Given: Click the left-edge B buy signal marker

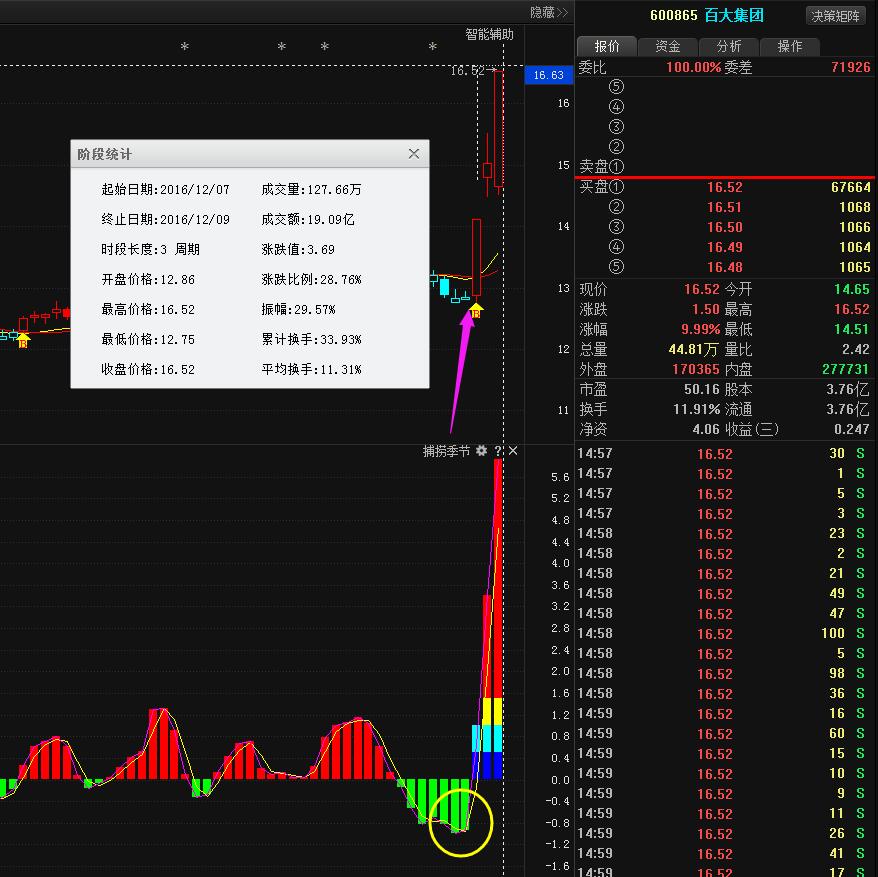Looking at the screenshot, I should click(24, 340).
